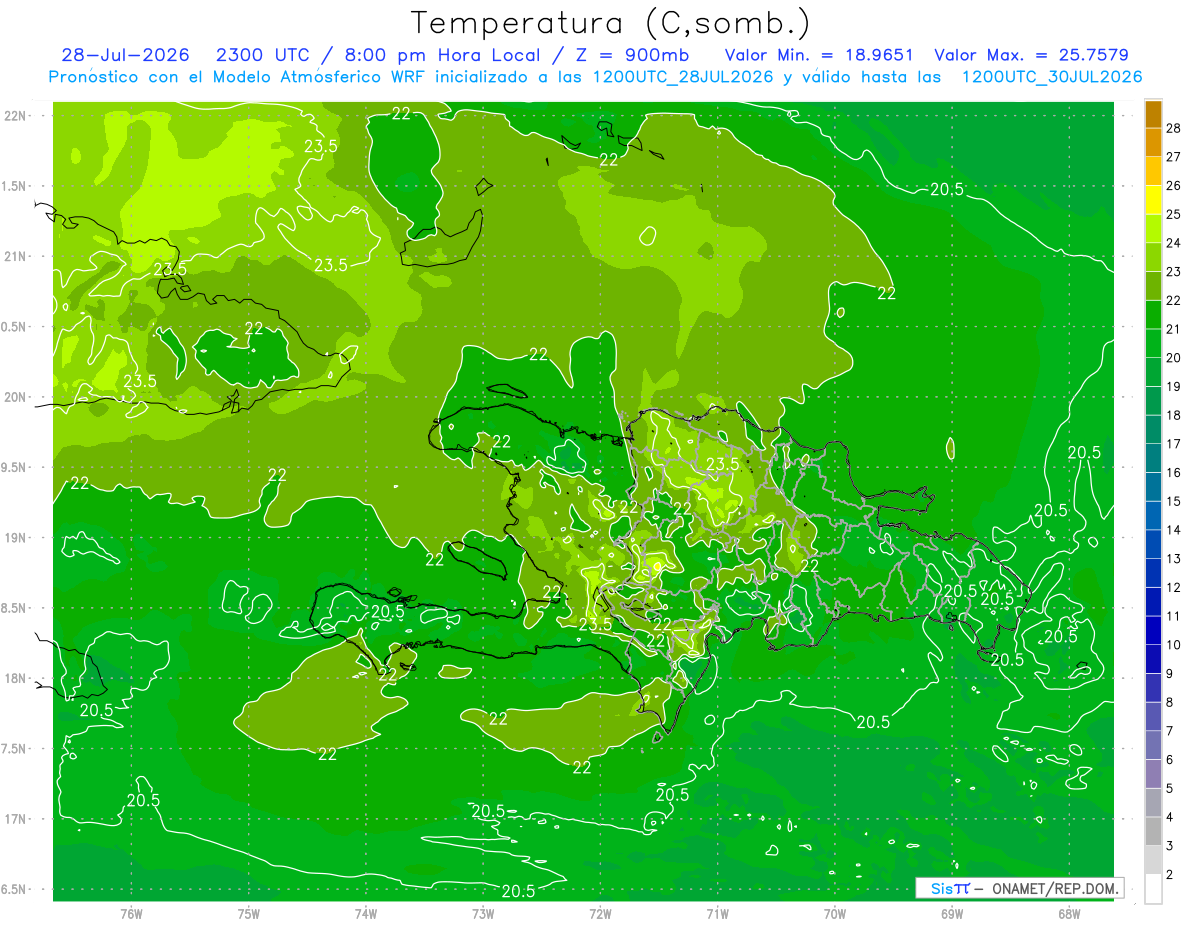Click the 'Temperatura (C,somb.)' chart title
The height and width of the screenshot is (927, 1200).
coord(611,23)
